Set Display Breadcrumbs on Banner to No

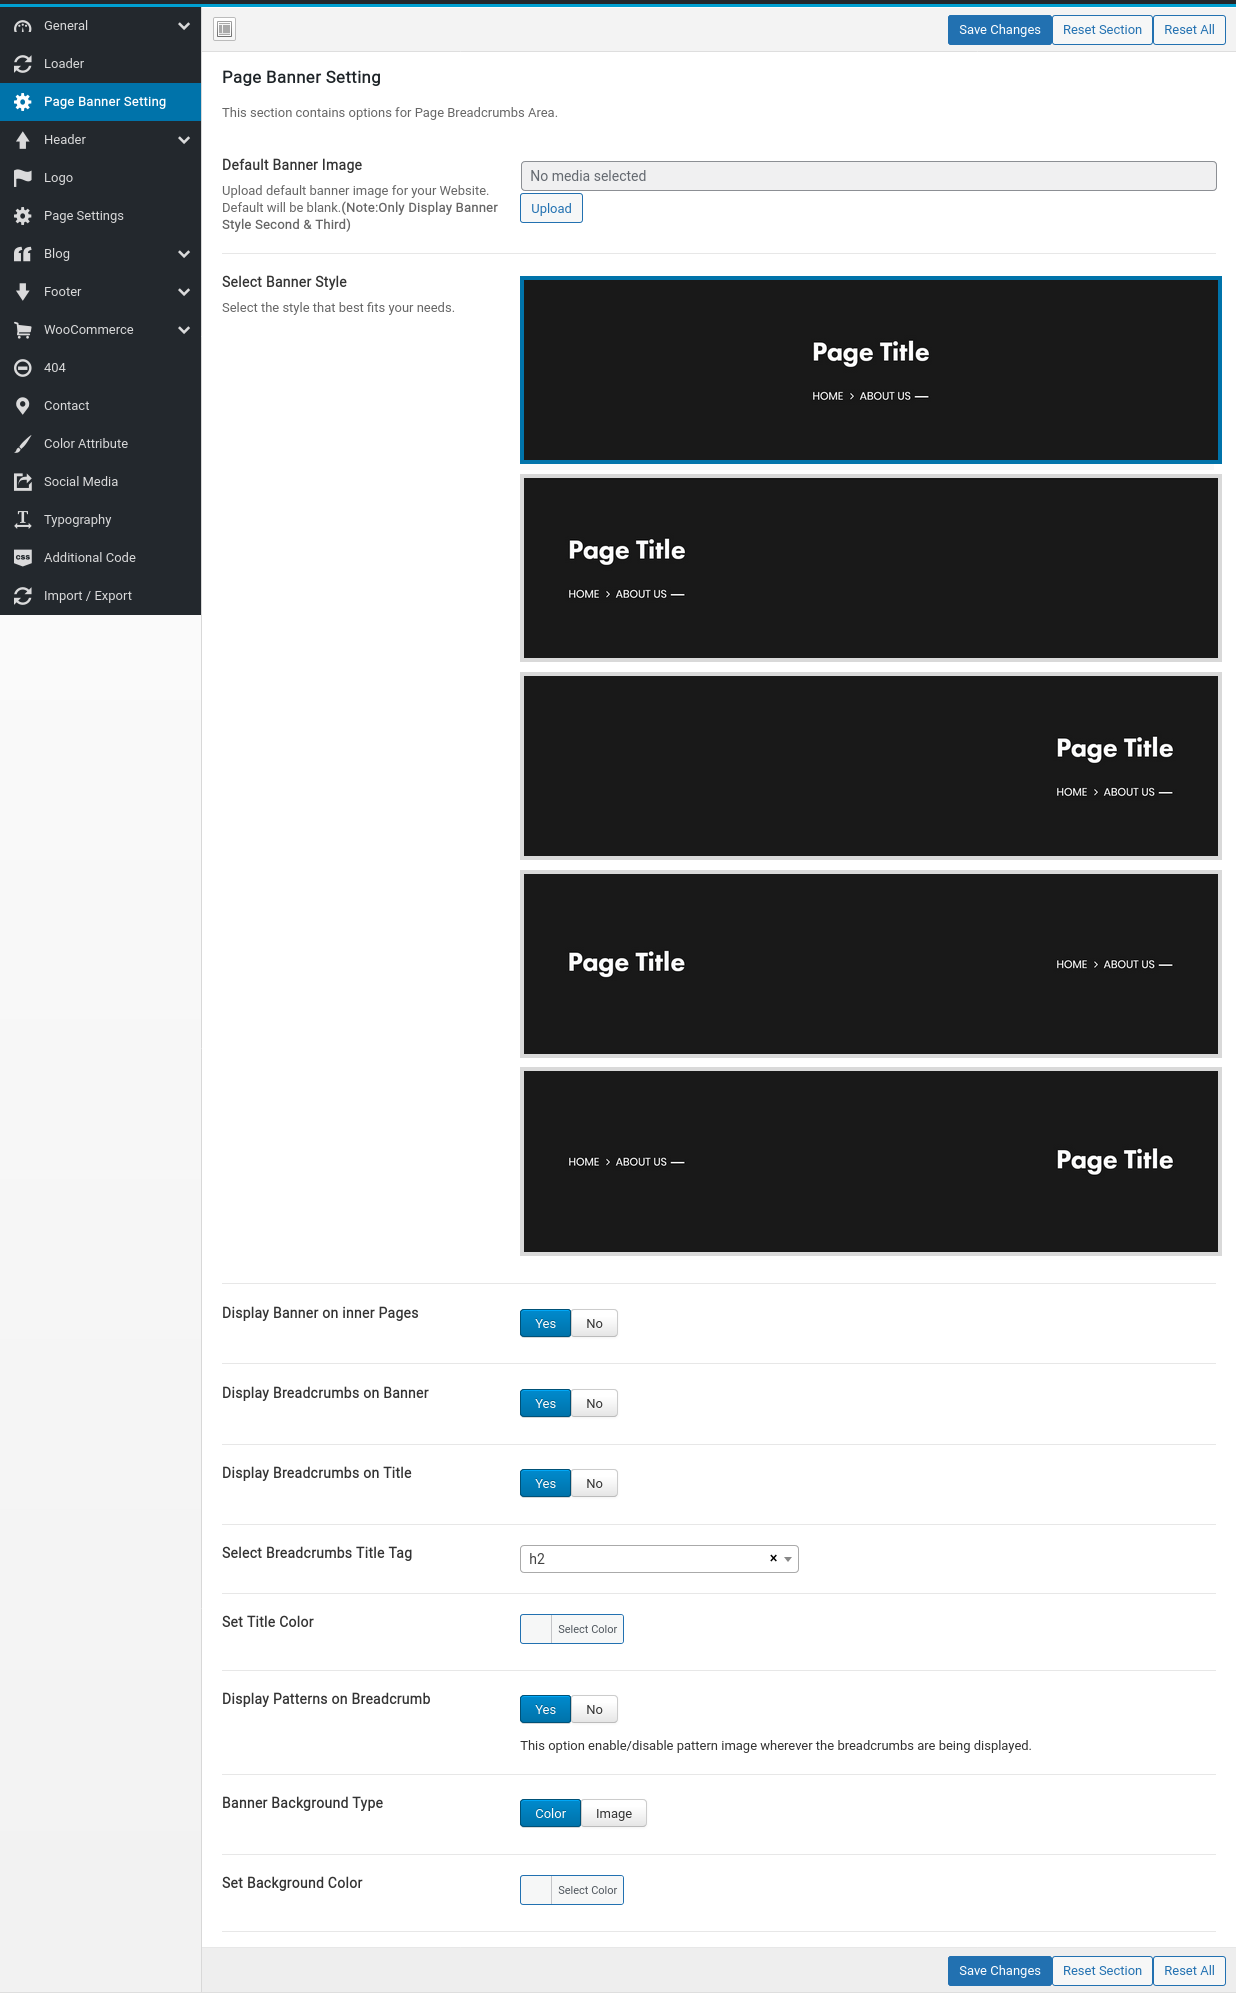click(x=594, y=1403)
